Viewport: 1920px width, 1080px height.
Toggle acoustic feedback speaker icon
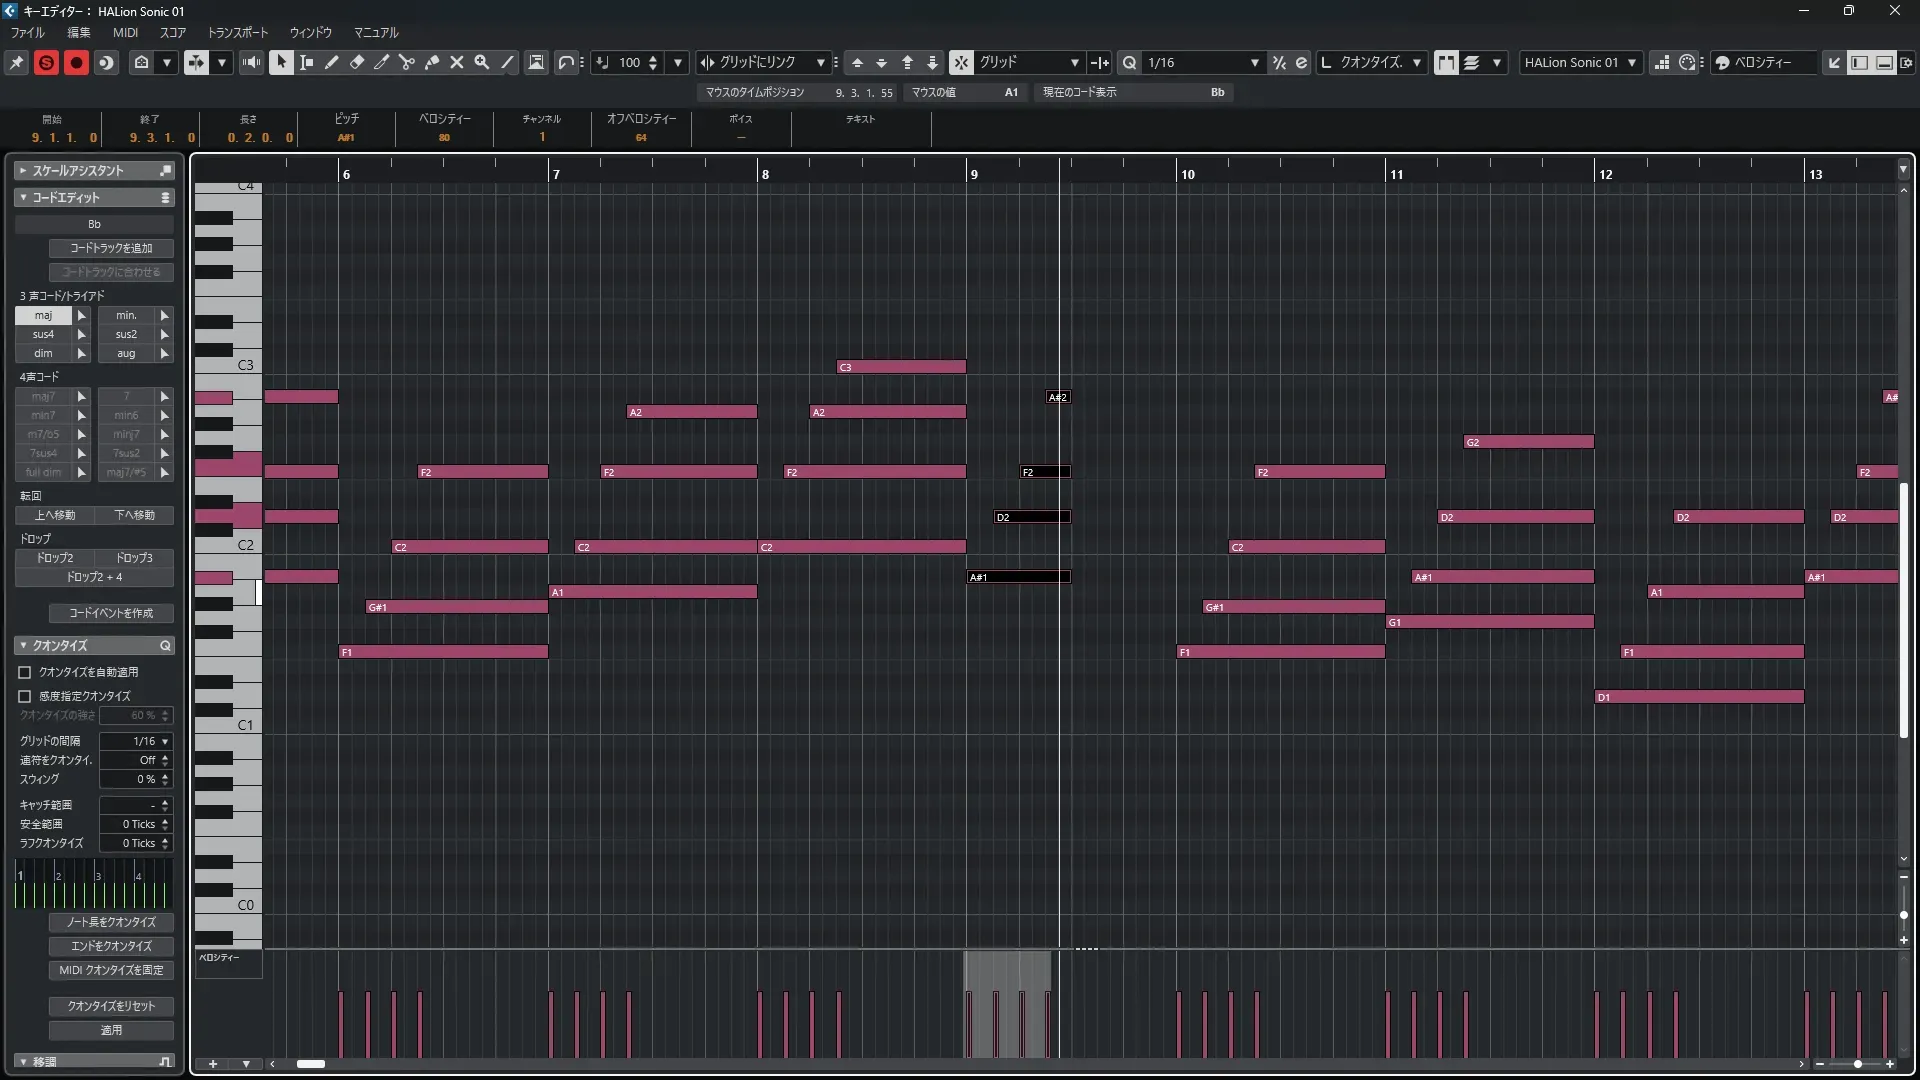(x=252, y=62)
